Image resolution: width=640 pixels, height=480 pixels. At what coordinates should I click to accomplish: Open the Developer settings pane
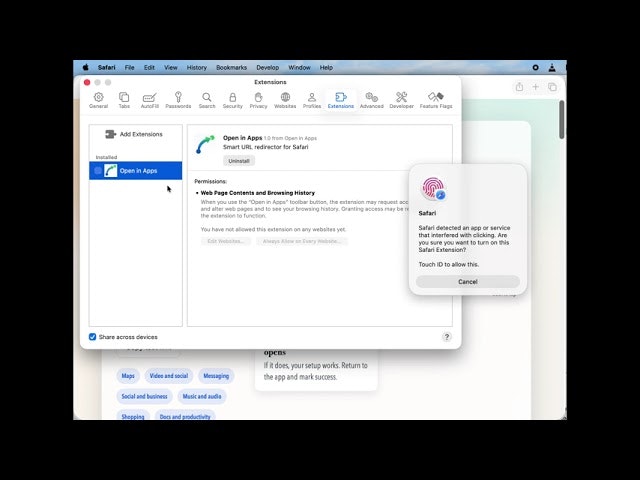pyautogui.click(x=402, y=100)
